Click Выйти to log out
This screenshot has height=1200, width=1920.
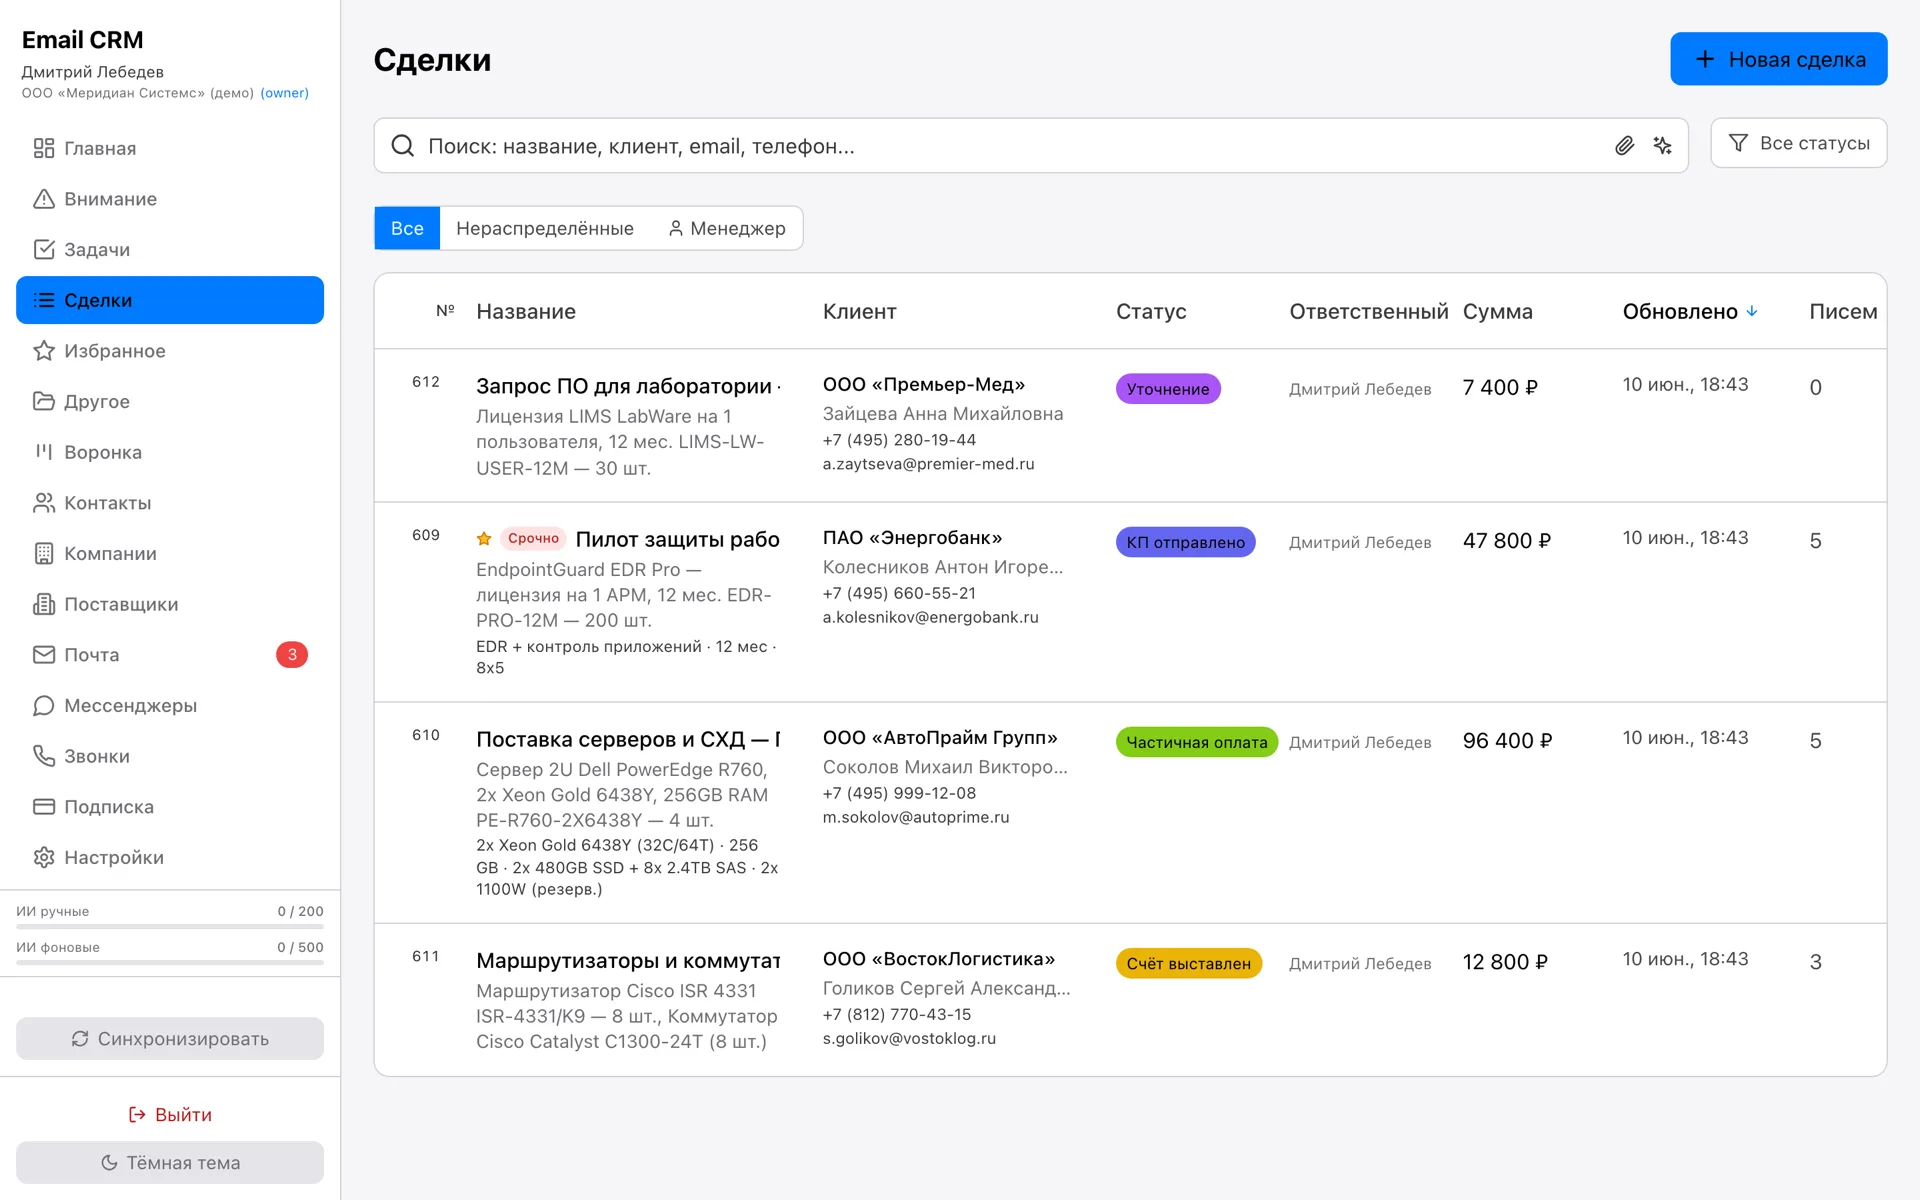[x=170, y=1115]
